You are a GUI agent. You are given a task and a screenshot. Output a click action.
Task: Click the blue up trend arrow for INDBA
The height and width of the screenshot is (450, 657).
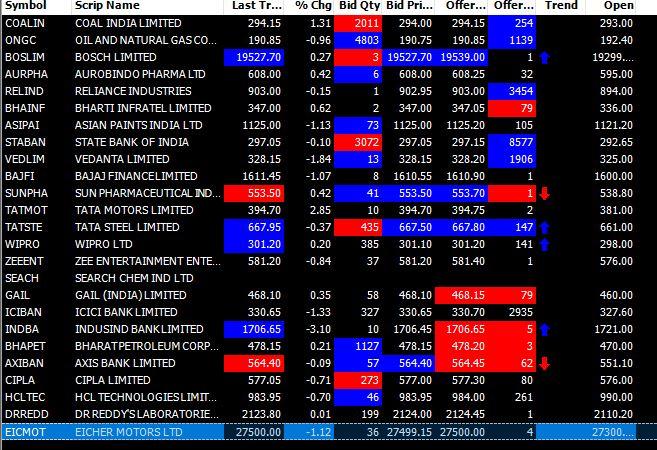(544, 330)
